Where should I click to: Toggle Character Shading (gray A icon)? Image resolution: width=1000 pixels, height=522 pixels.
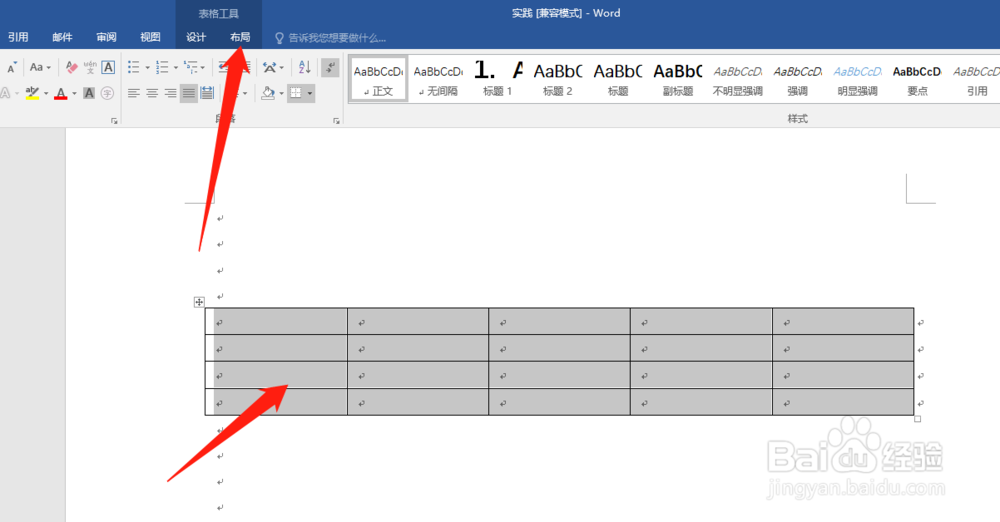89,93
